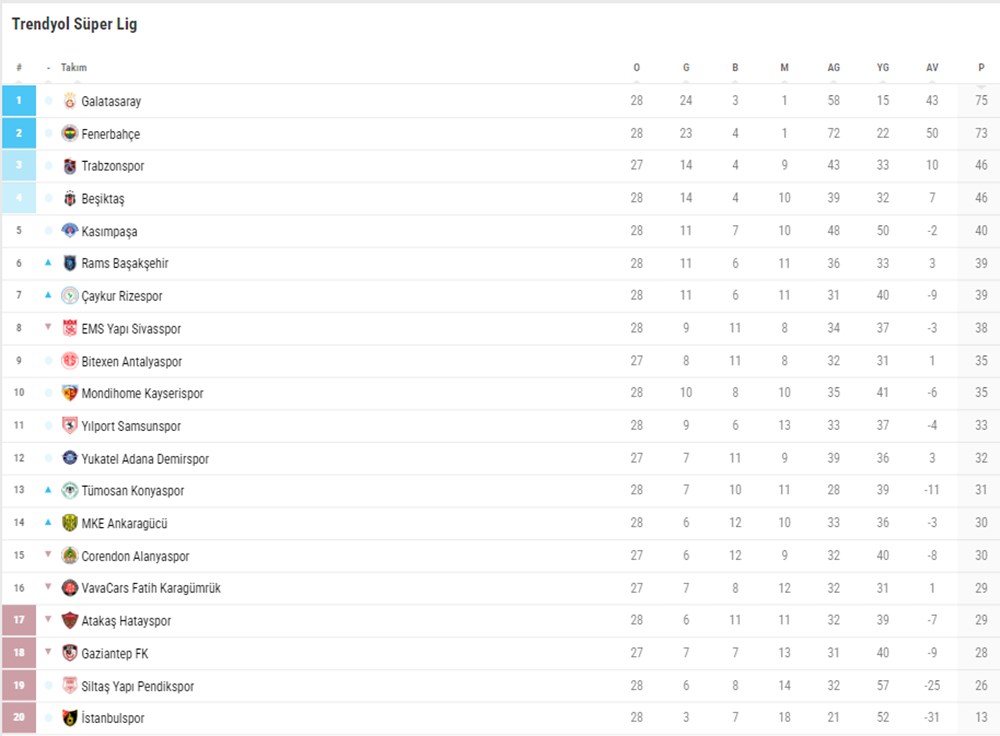Viewport: 1000px width, 736px height.
Task: Click Çaykur Rizespor's blue up arrow
Action: click(x=48, y=296)
